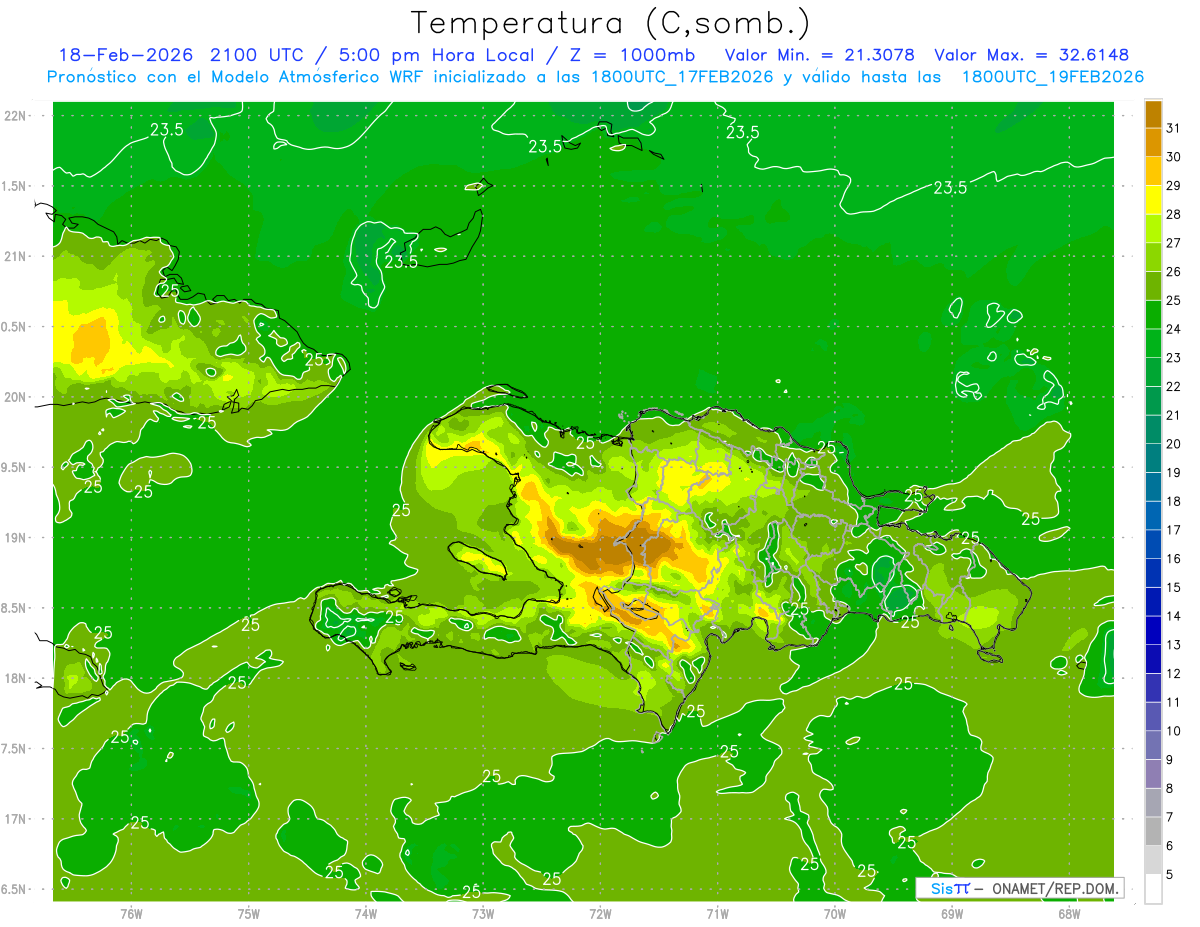
Task: Click the olive legend swatch between 25 and 26
Action: [x=1153, y=286]
